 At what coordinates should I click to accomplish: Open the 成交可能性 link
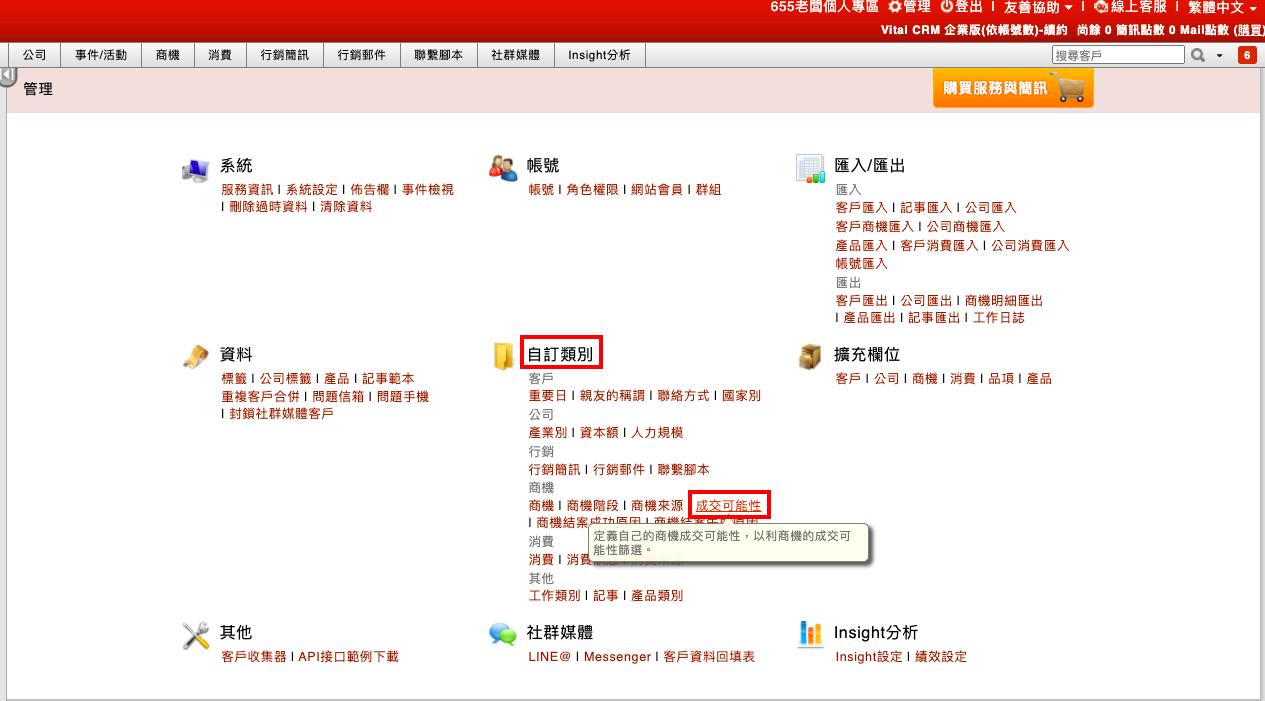click(728, 506)
